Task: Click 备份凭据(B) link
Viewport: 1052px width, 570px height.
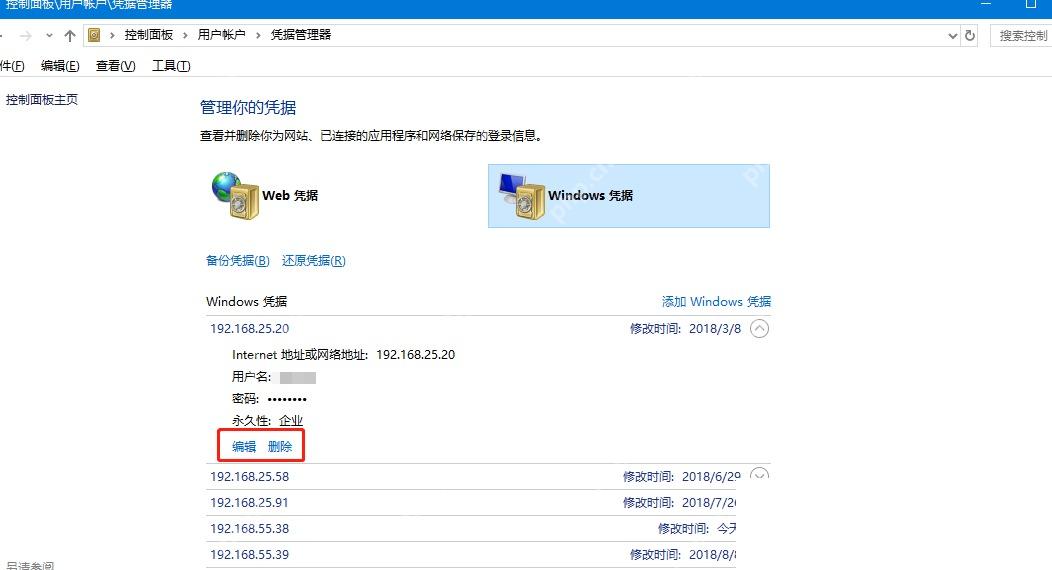Action: [238, 261]
